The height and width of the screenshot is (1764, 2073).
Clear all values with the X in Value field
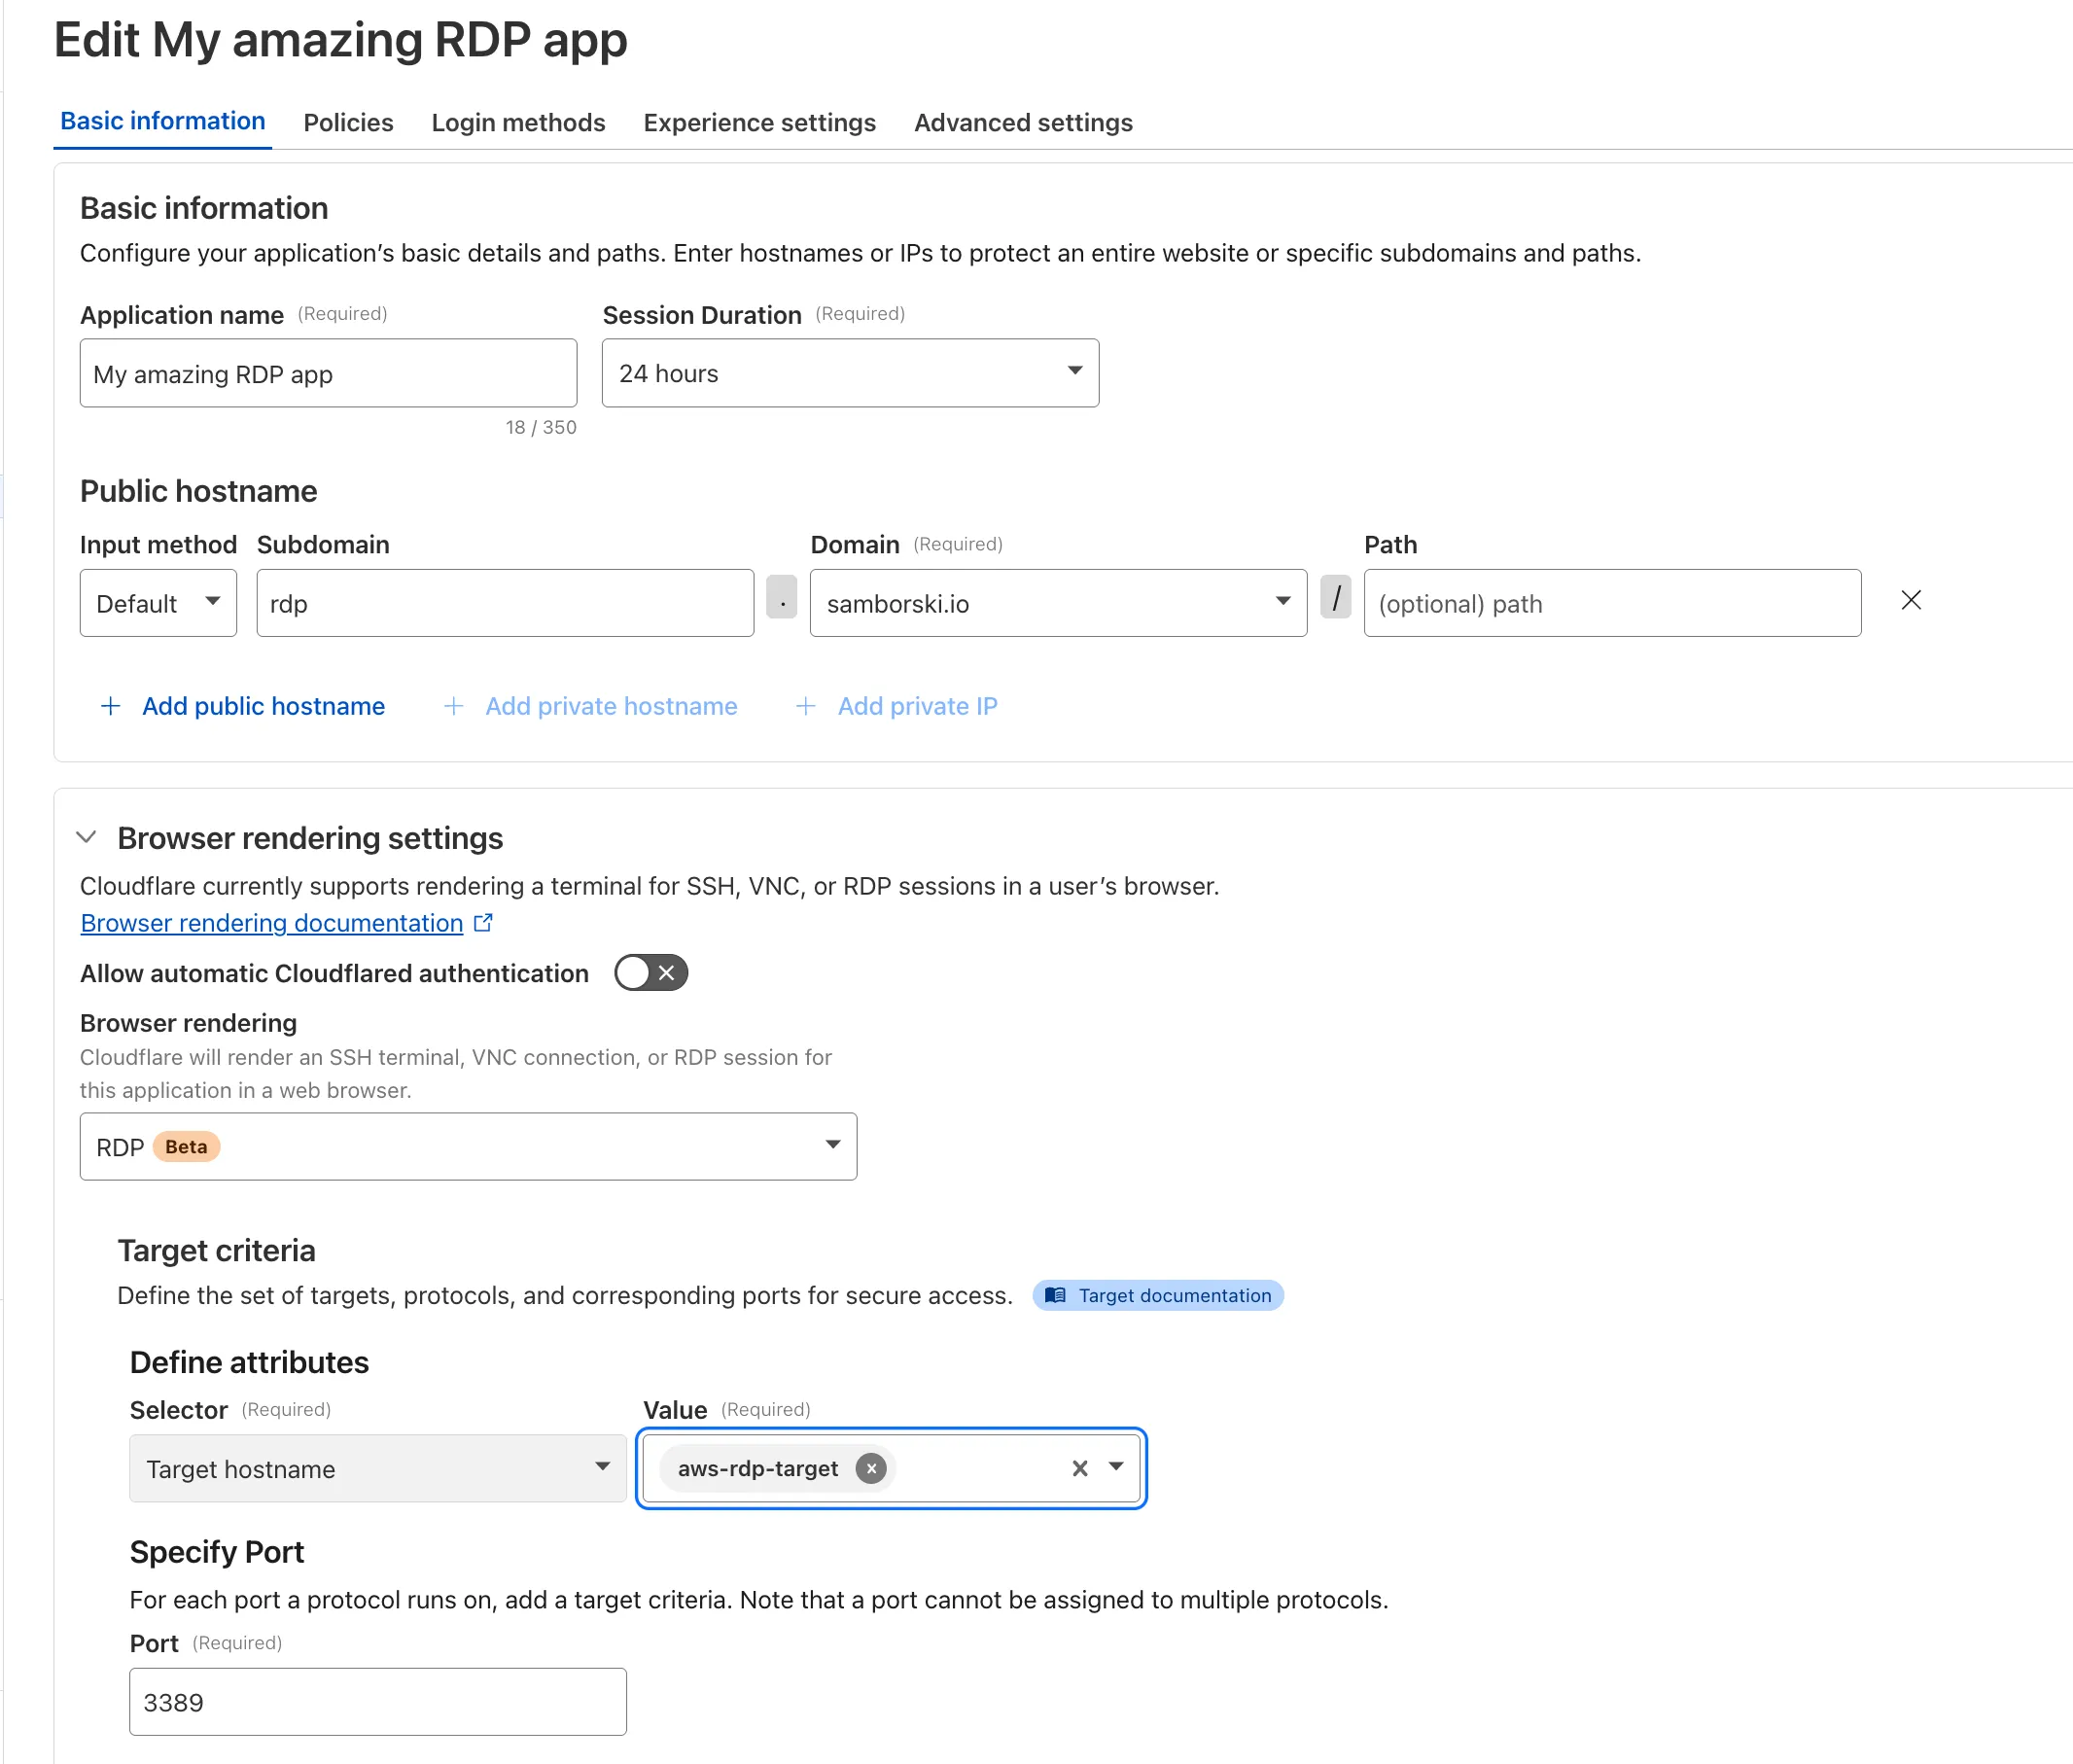[1080, 1468]
